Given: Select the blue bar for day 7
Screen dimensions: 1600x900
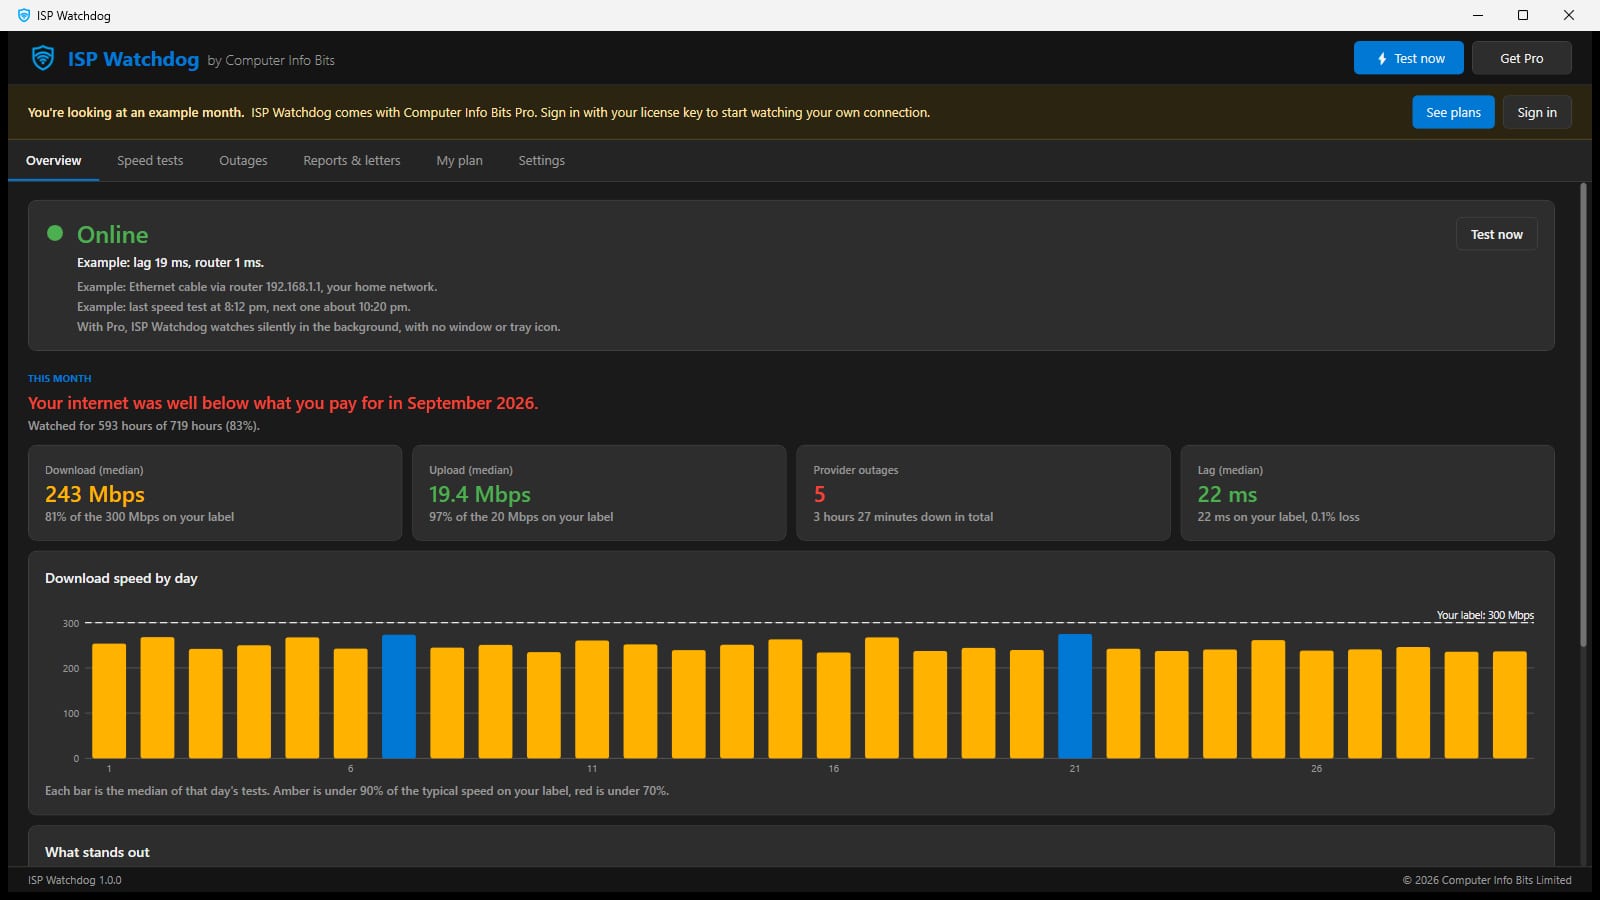Looking at the screenshot, I should point(399,696).
